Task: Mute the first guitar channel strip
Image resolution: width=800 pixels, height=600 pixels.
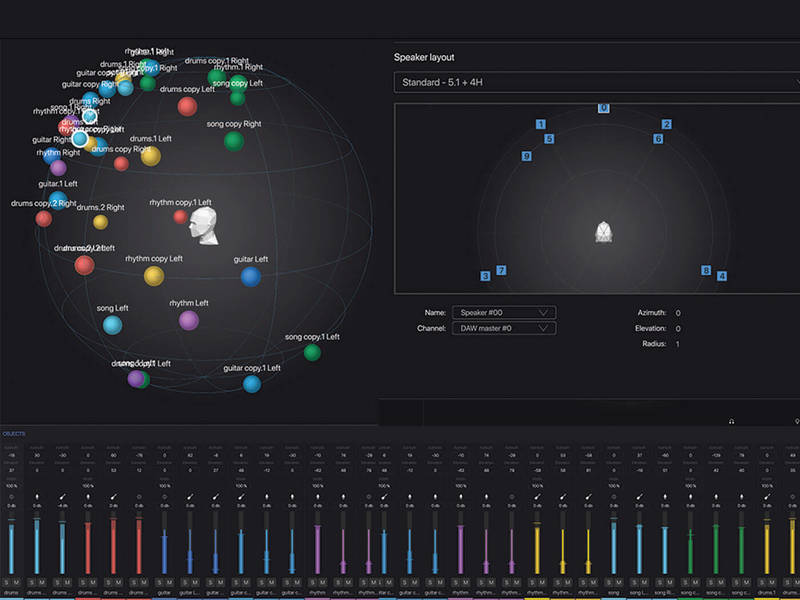Action: tap(170, 581)
